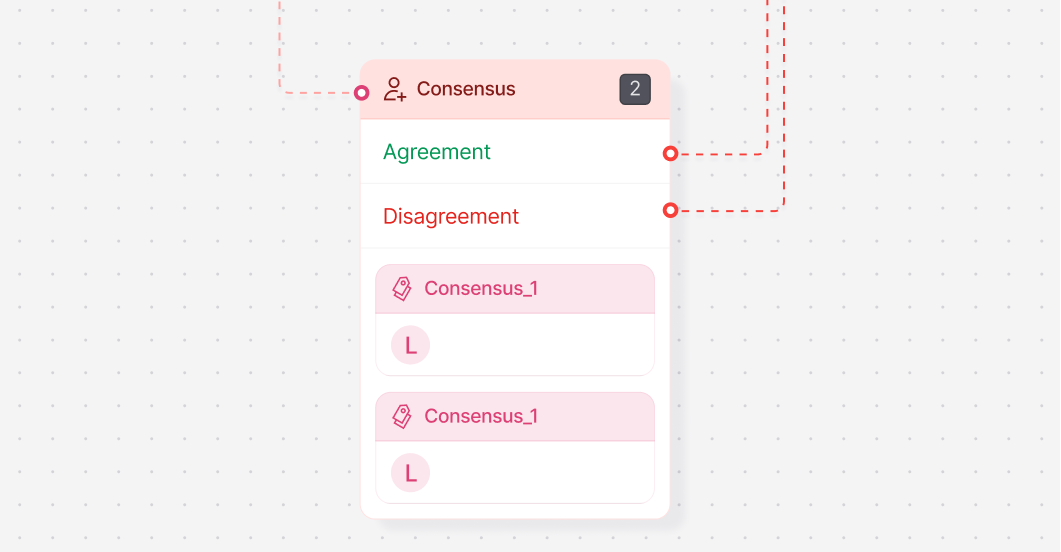Select the Agreement output row
The image size is (1061, 552).
point(500,152)
